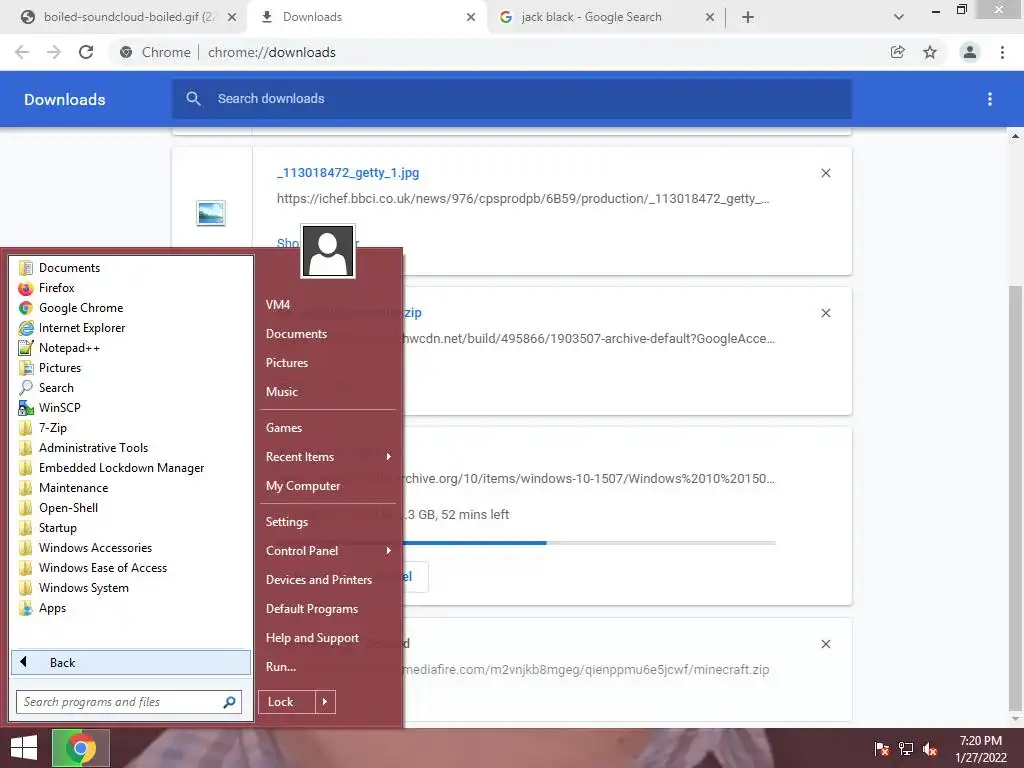
Task: Click the download progress bar for Windows 10
Action: [x=589, y=543]
